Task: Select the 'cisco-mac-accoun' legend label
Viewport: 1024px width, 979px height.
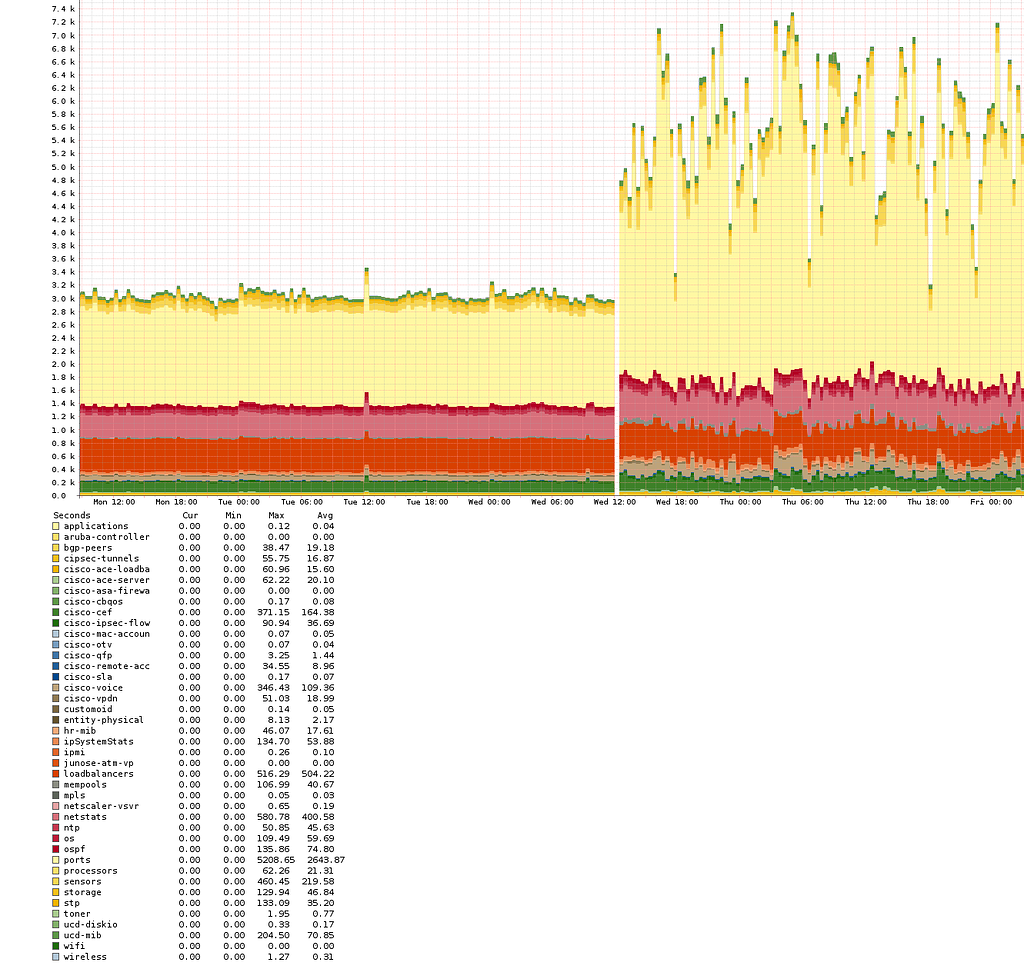Action: click(x=106, y=634)
